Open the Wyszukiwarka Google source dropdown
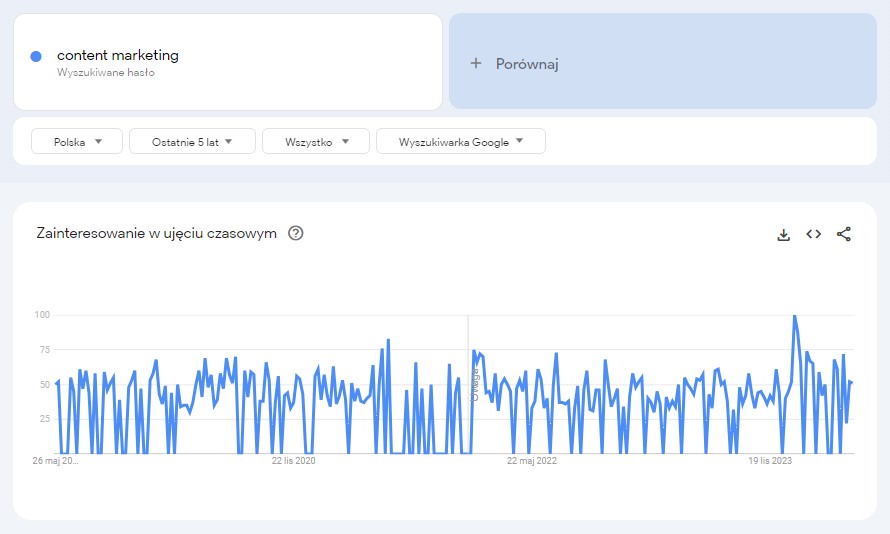The height and width of the screenshot is (534, 890). coord(460,142)
